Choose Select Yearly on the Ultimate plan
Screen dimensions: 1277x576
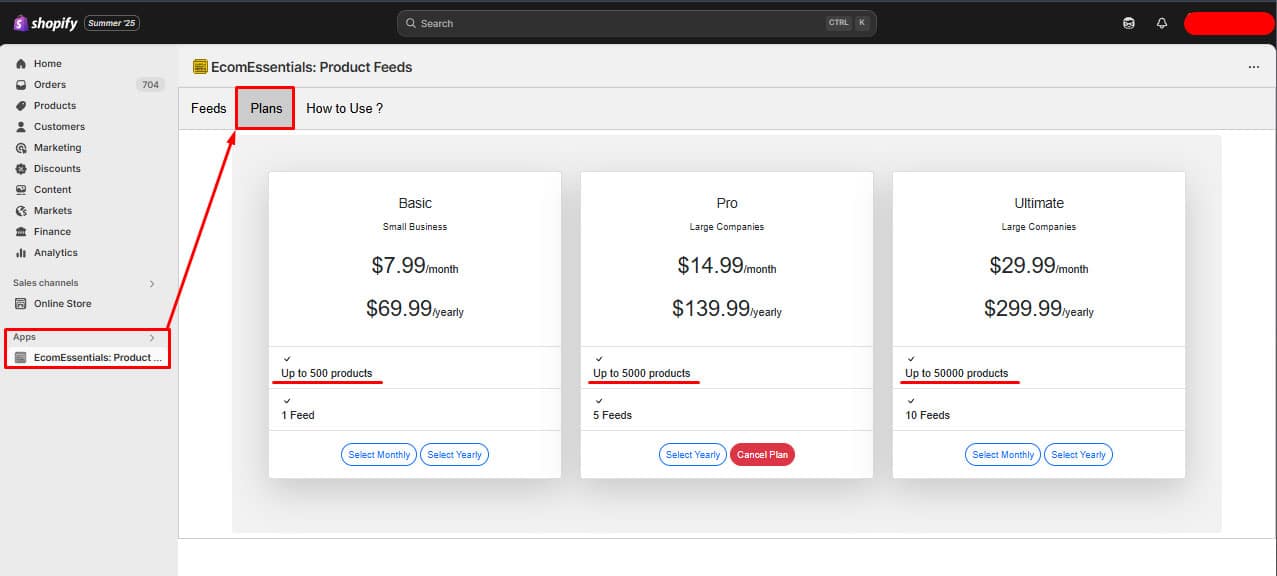tap(1078, 454)
